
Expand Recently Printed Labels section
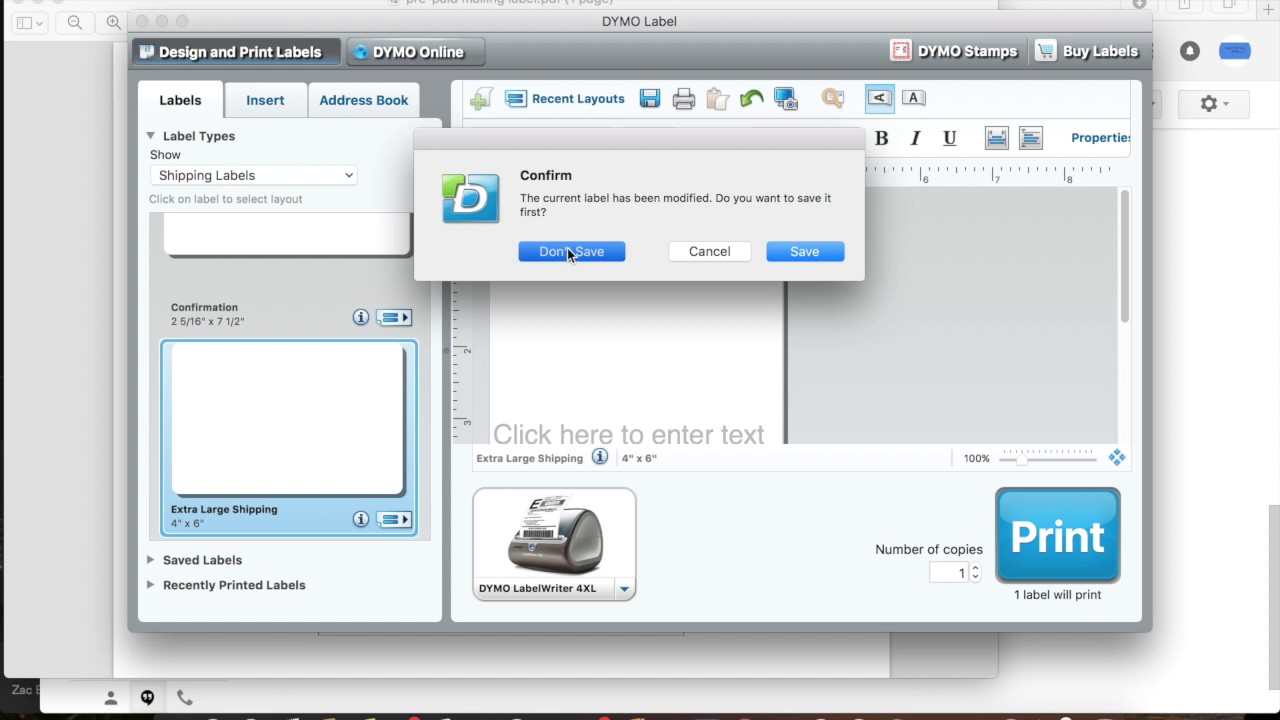150,585
